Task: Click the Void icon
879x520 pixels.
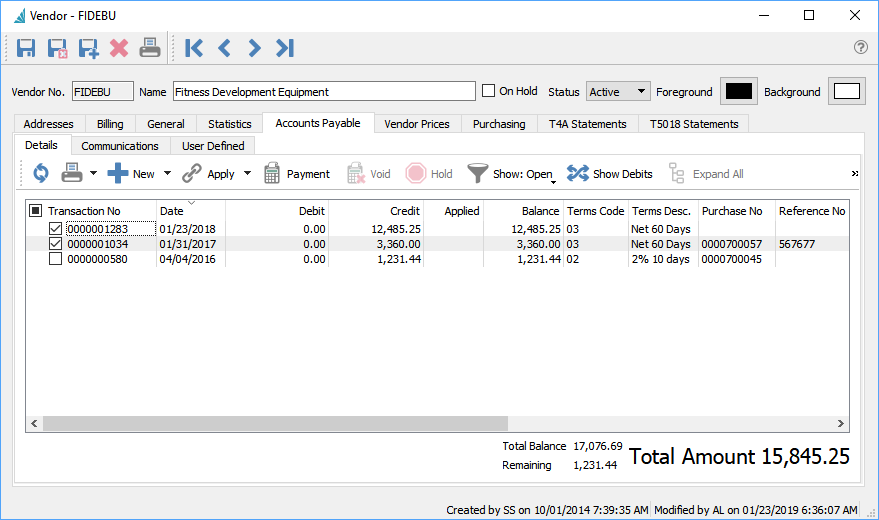Action: point(356,173)
